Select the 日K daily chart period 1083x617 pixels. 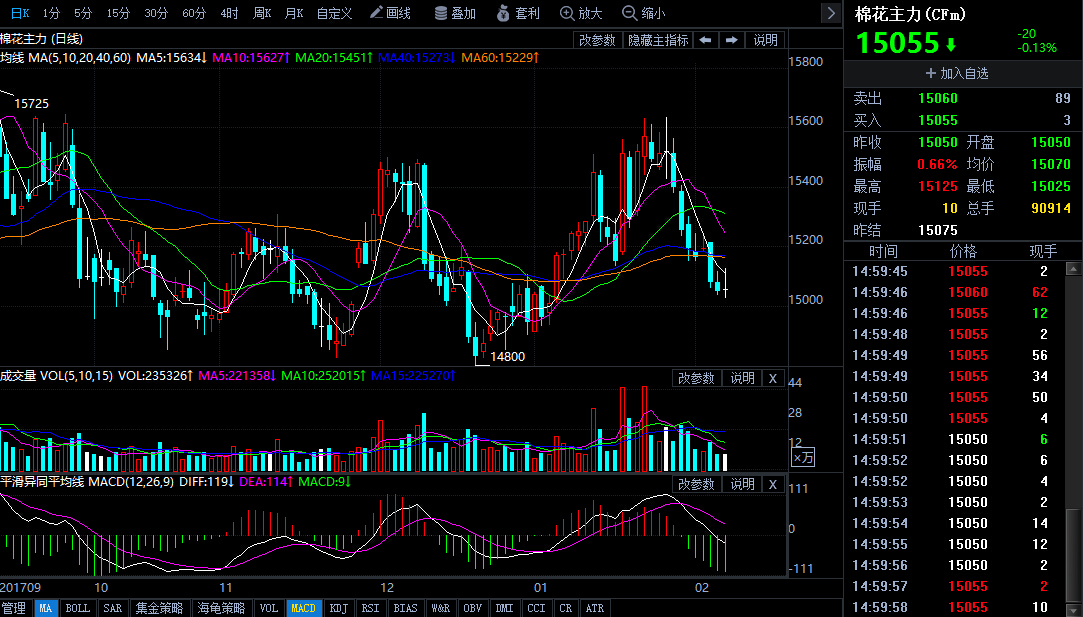coord(20,13)
